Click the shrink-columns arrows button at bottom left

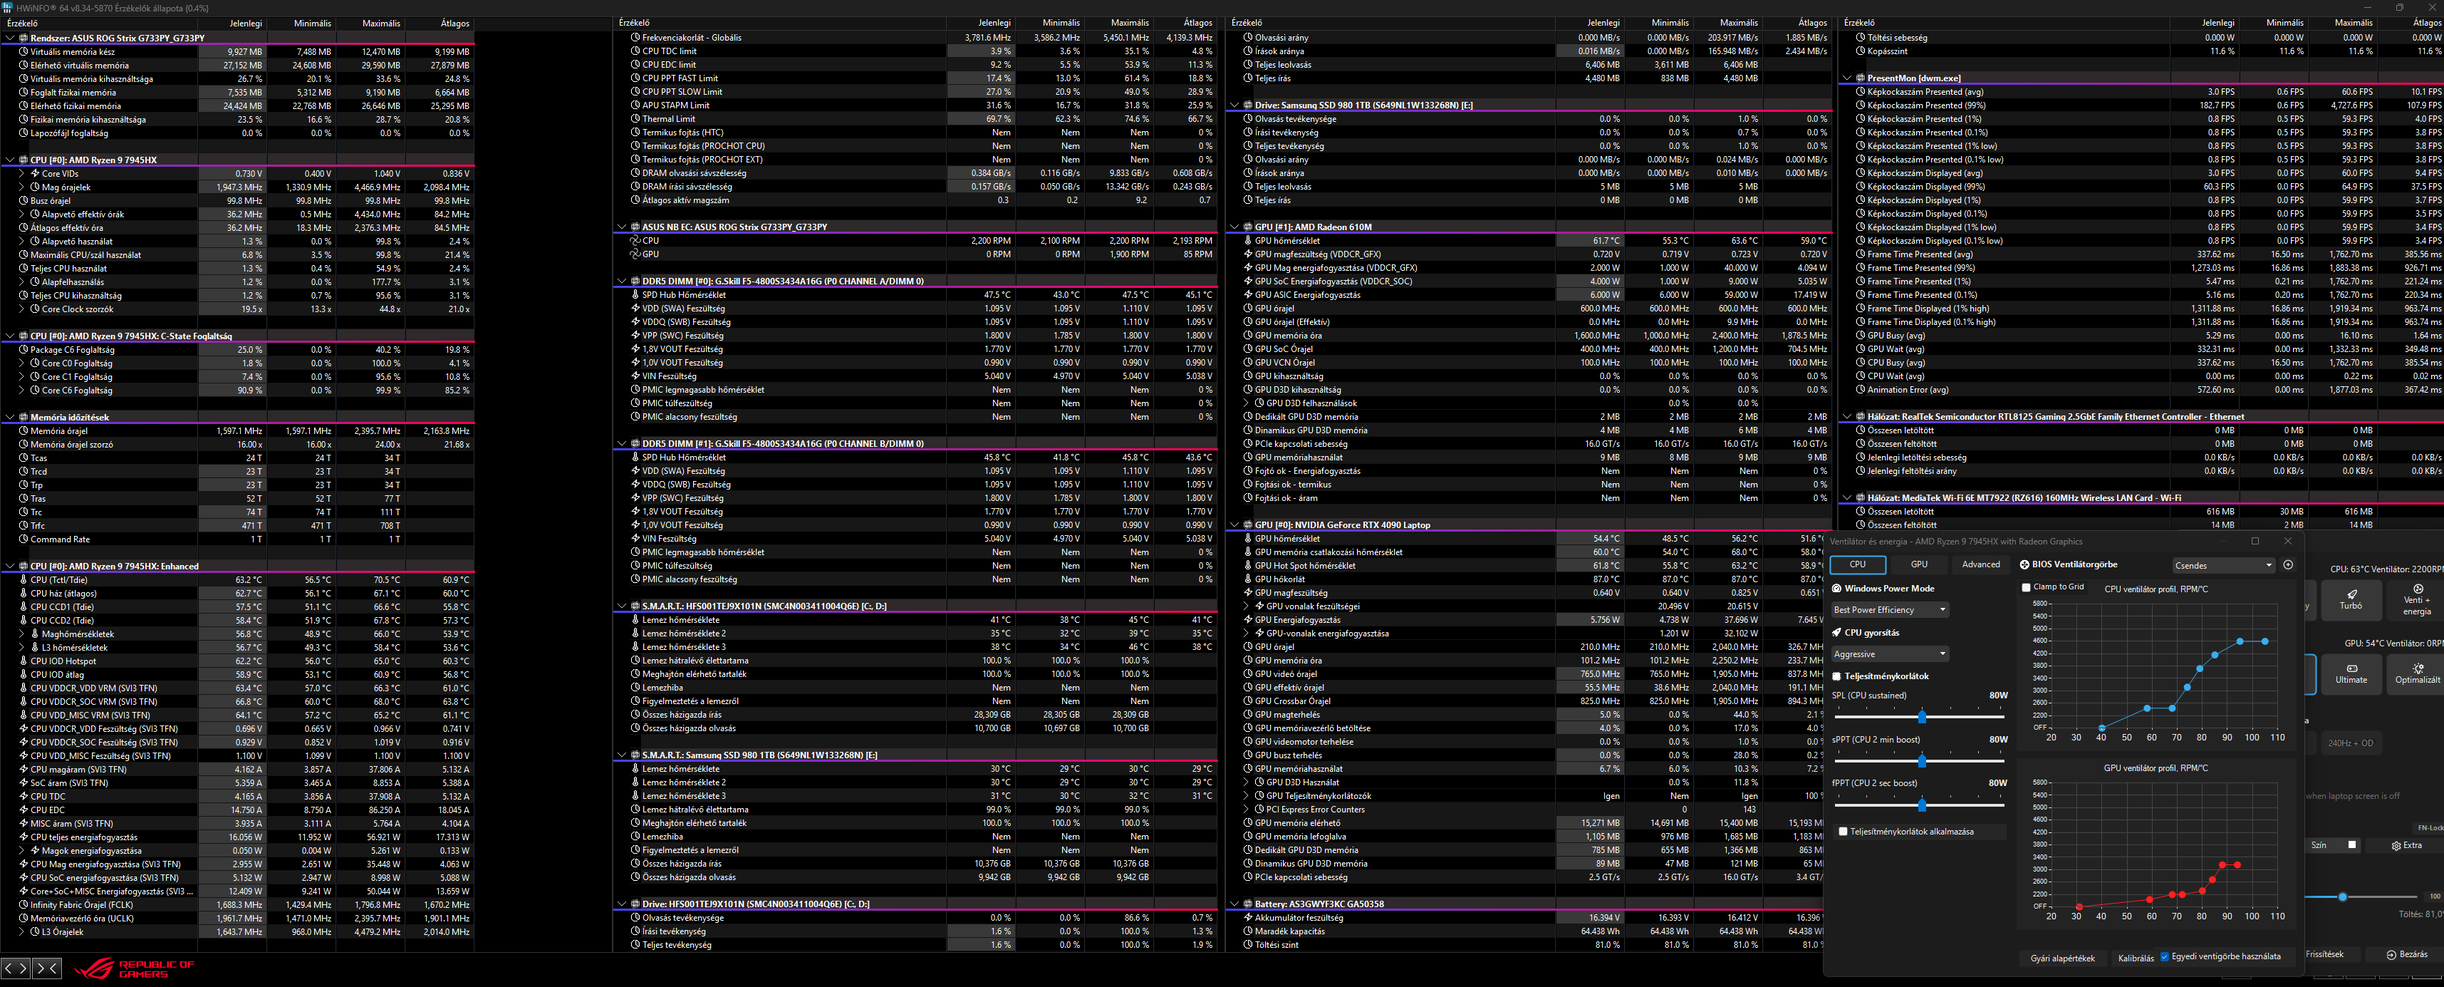pos(47,968)
